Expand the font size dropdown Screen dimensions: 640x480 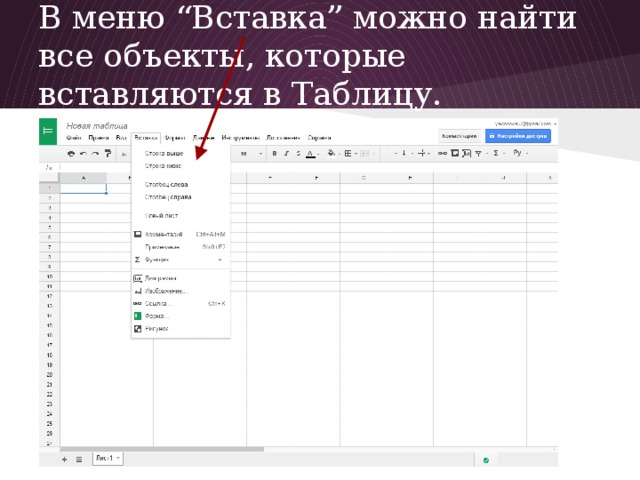click(x=261, y=154)
